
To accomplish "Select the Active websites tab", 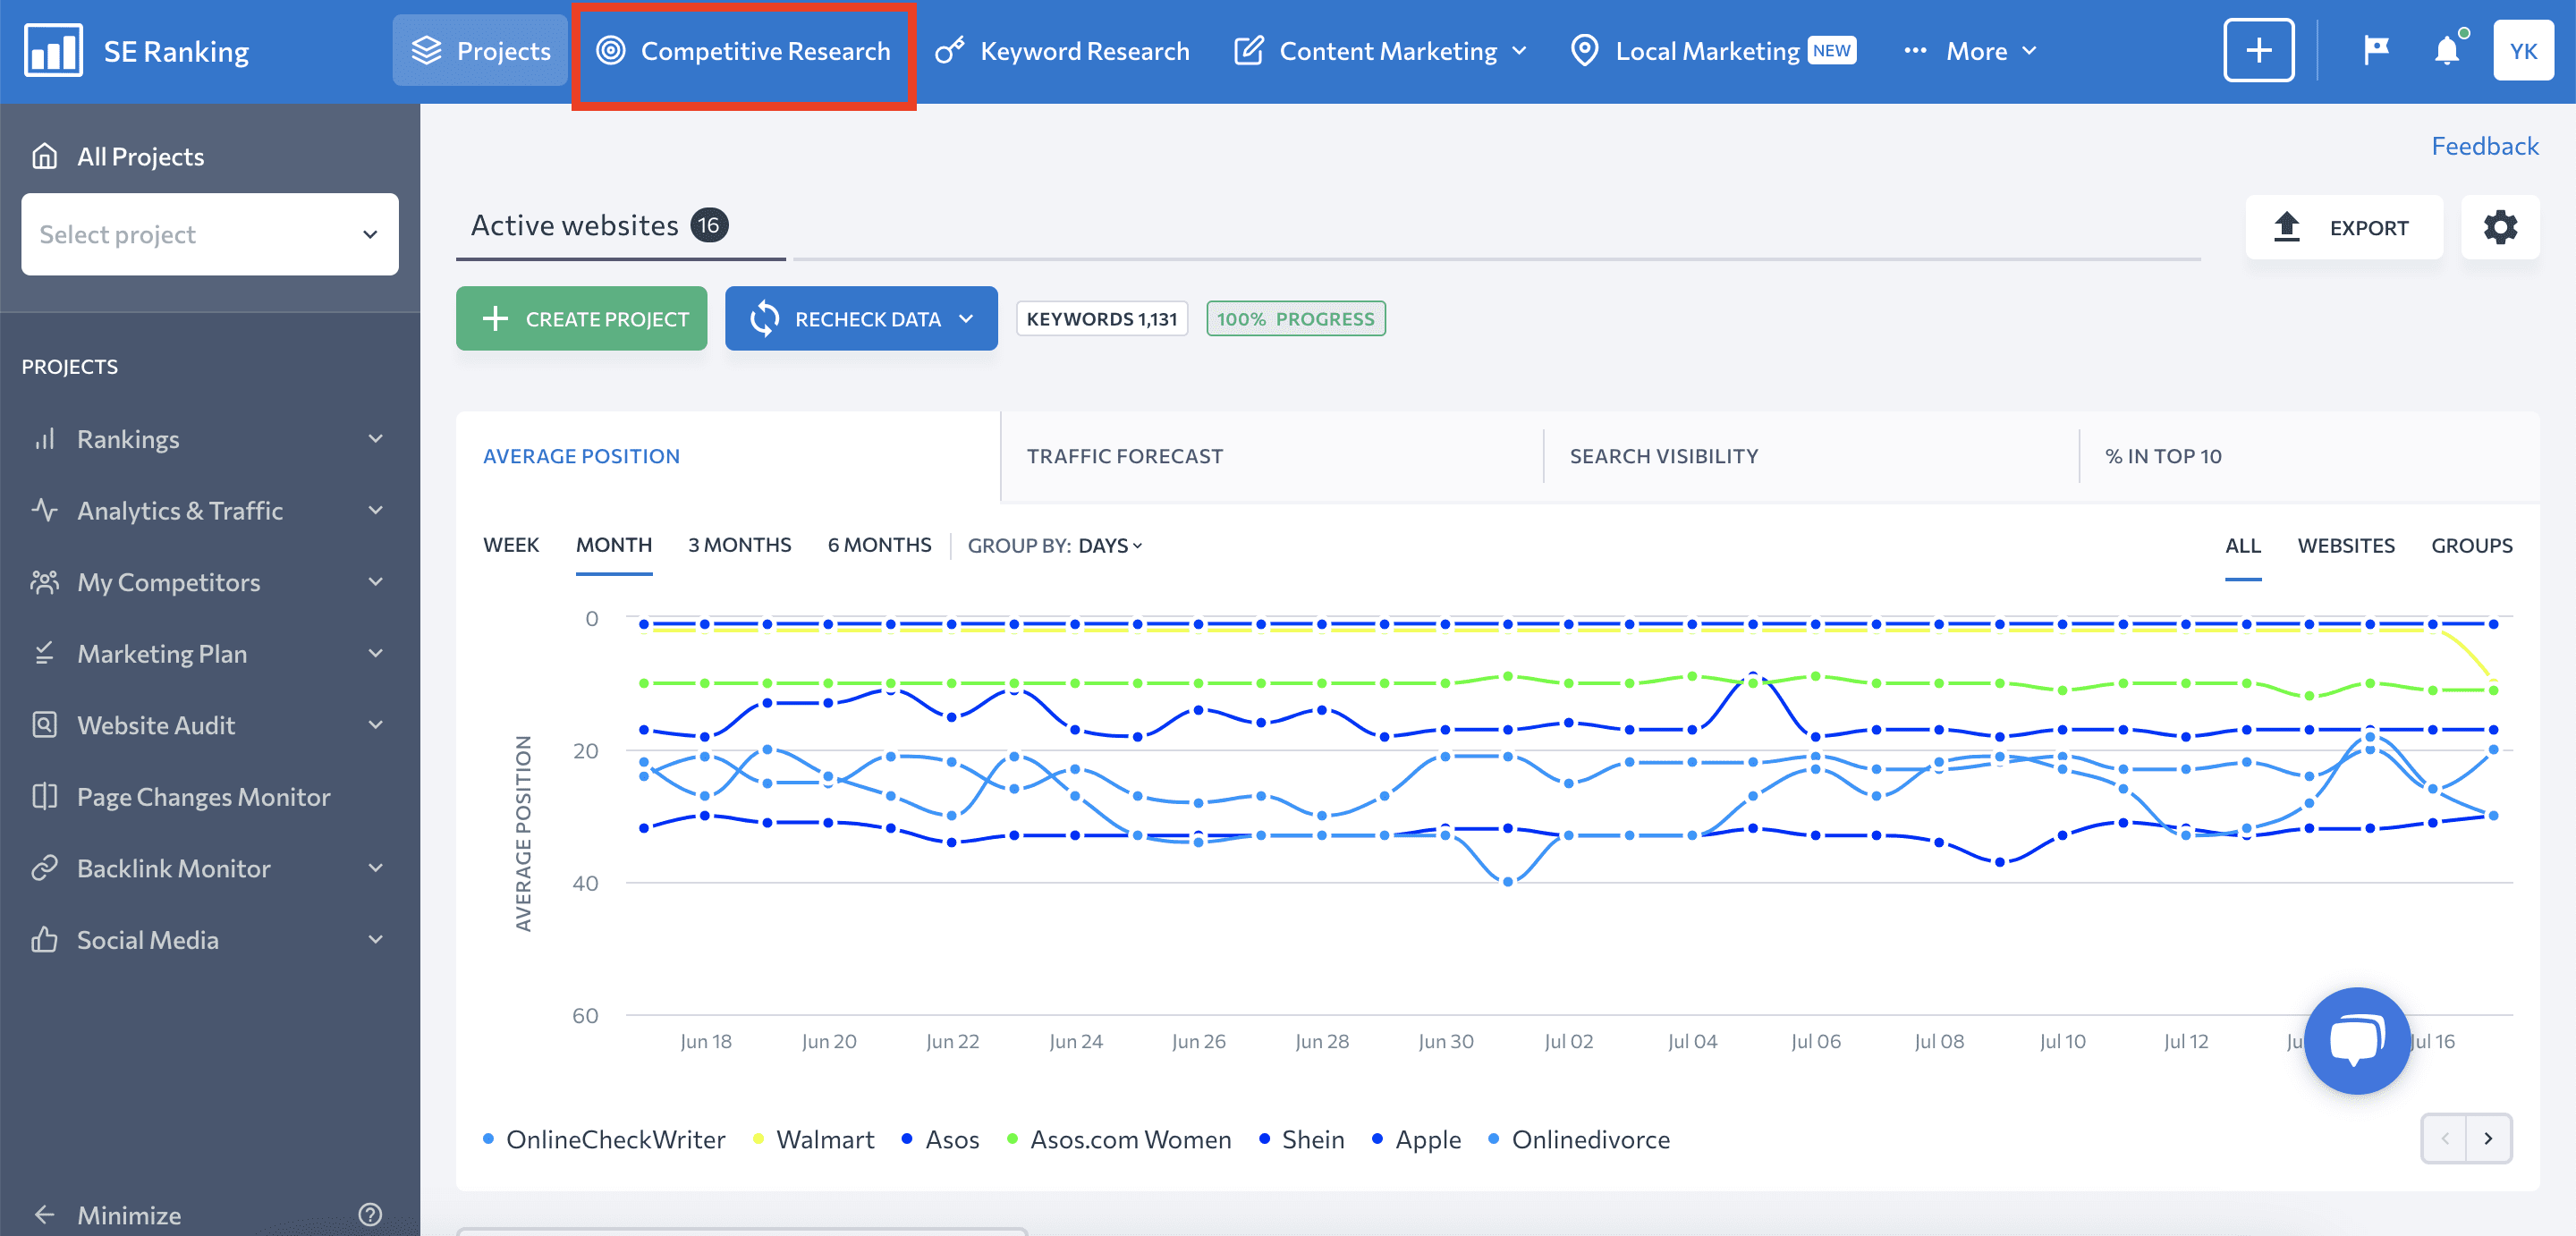I will click(x=599, y=225).
